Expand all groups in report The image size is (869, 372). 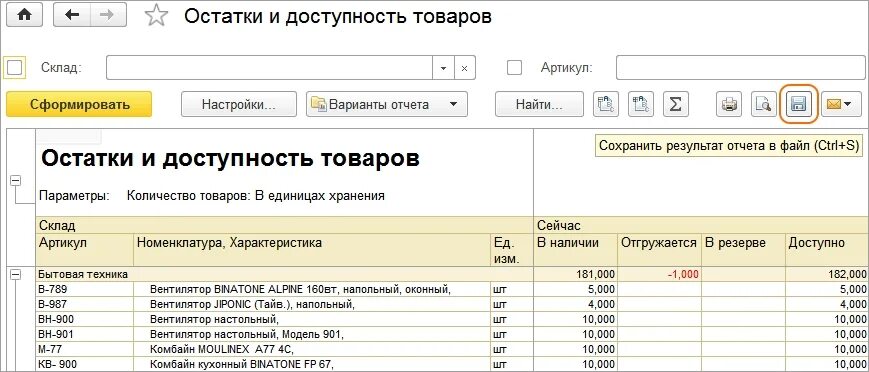pyautogui.click(x=606, y=104)
